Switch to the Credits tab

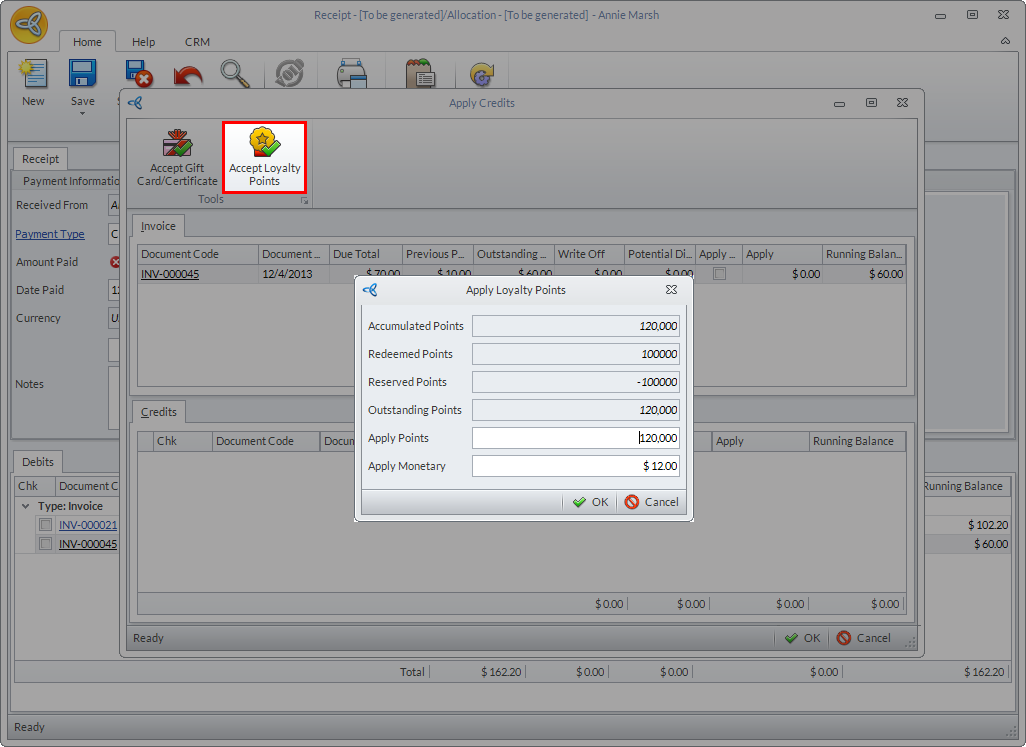[x=159, y=412]
